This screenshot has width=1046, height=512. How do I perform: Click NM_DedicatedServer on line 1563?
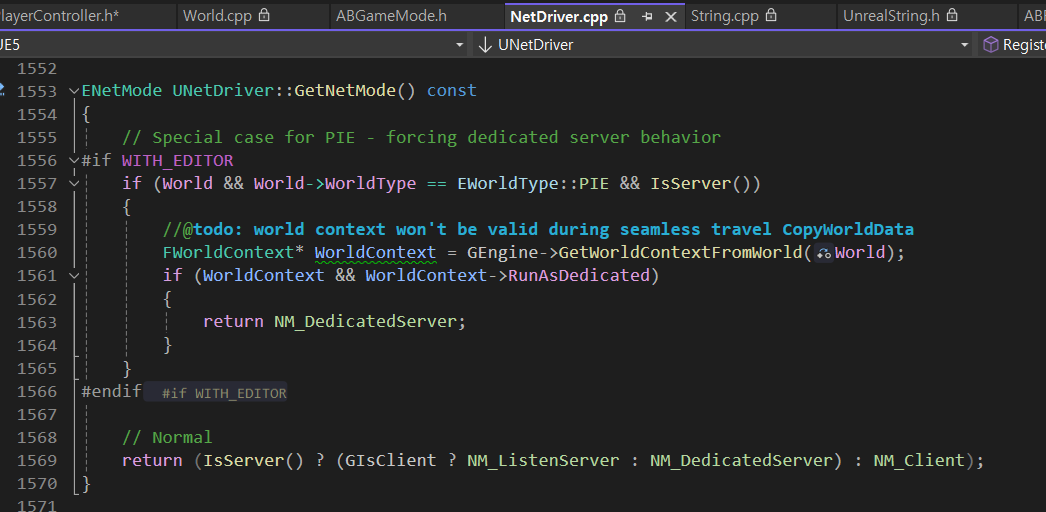(365, 322)
